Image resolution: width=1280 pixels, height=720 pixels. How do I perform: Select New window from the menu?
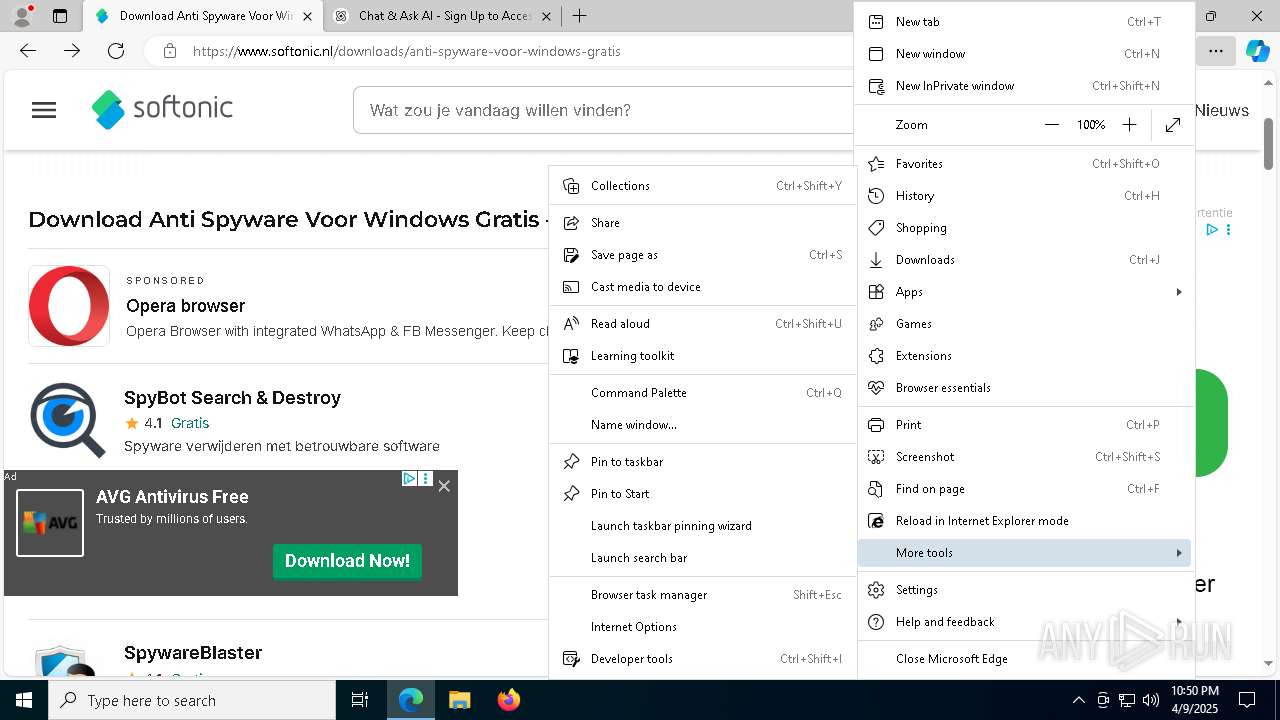(1024, 54)
